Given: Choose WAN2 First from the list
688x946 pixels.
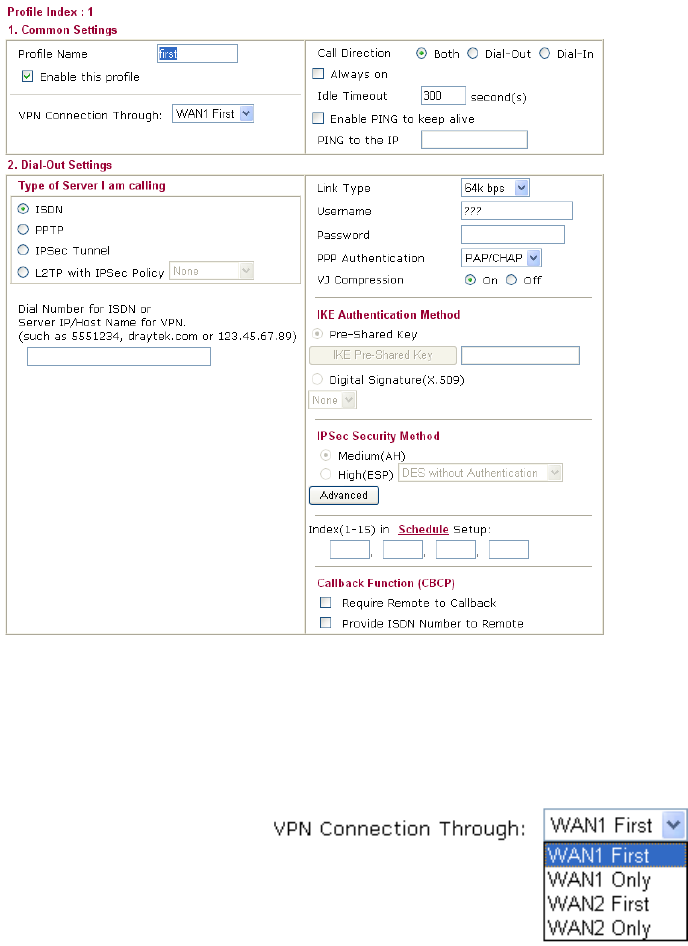Looking at the screenshot, I should tap(615, 903).
